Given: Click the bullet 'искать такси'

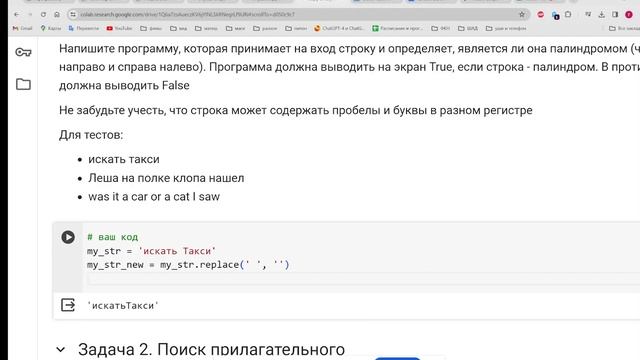Looking at the screenshot, I should click(124, 159).
